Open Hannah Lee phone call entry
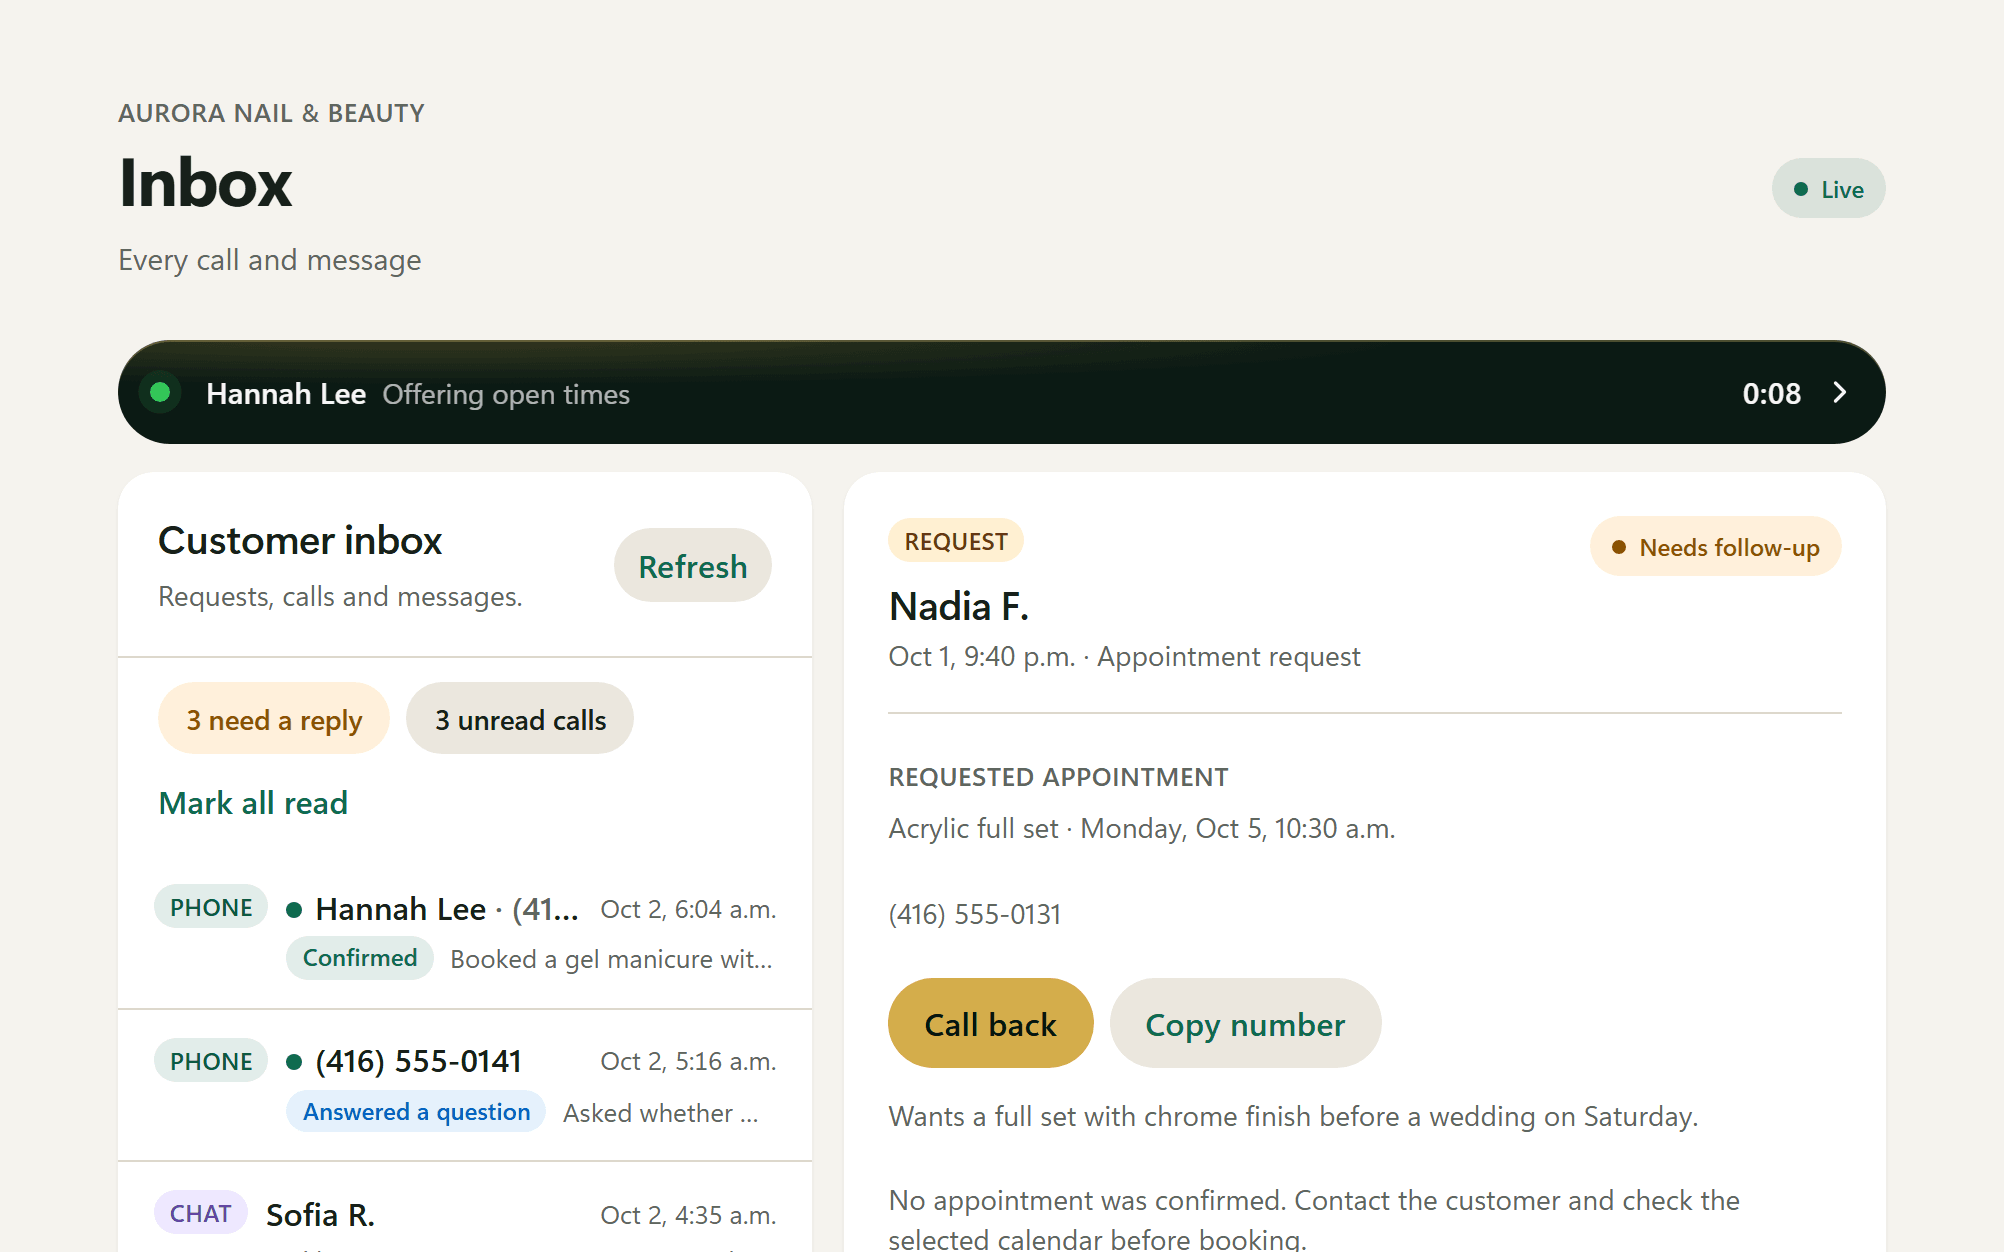 point(465,932)
